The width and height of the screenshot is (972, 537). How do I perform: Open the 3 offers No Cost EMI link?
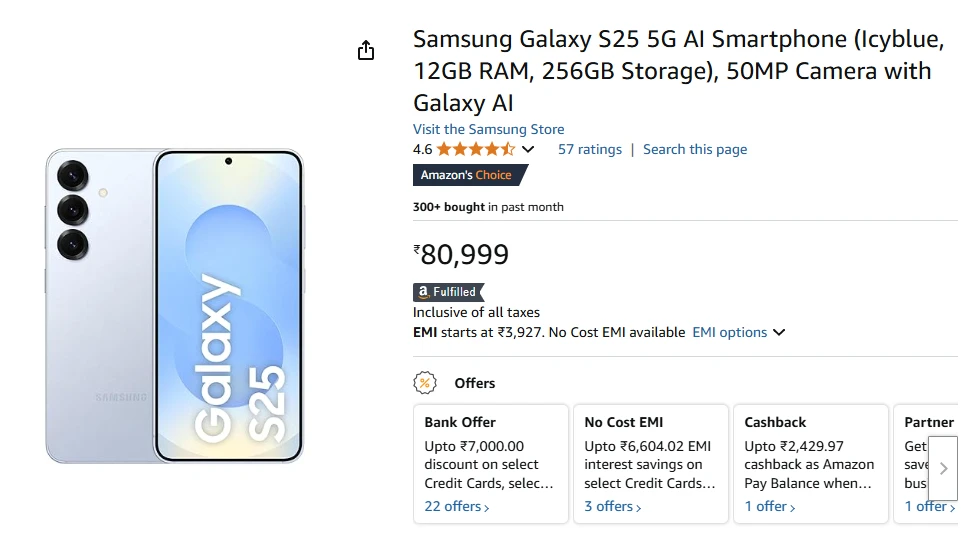(613, 507)
